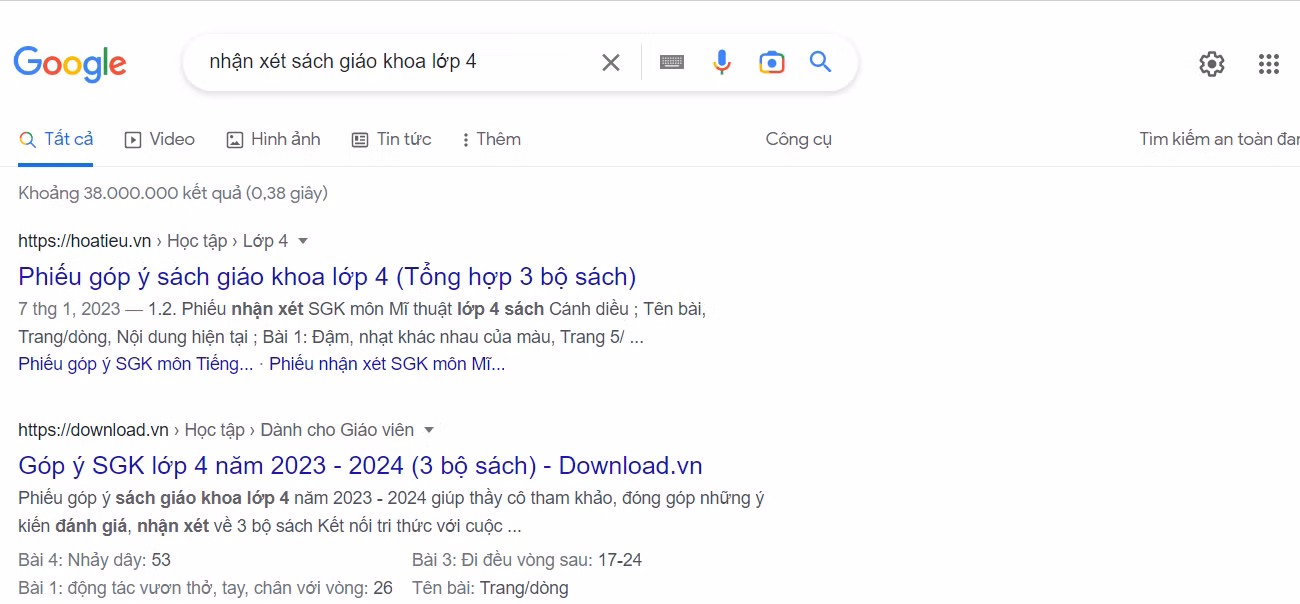Viewport: 1300px width, 604px height.
Task: Switch to the Video tab
Action: tap(159, 140)
